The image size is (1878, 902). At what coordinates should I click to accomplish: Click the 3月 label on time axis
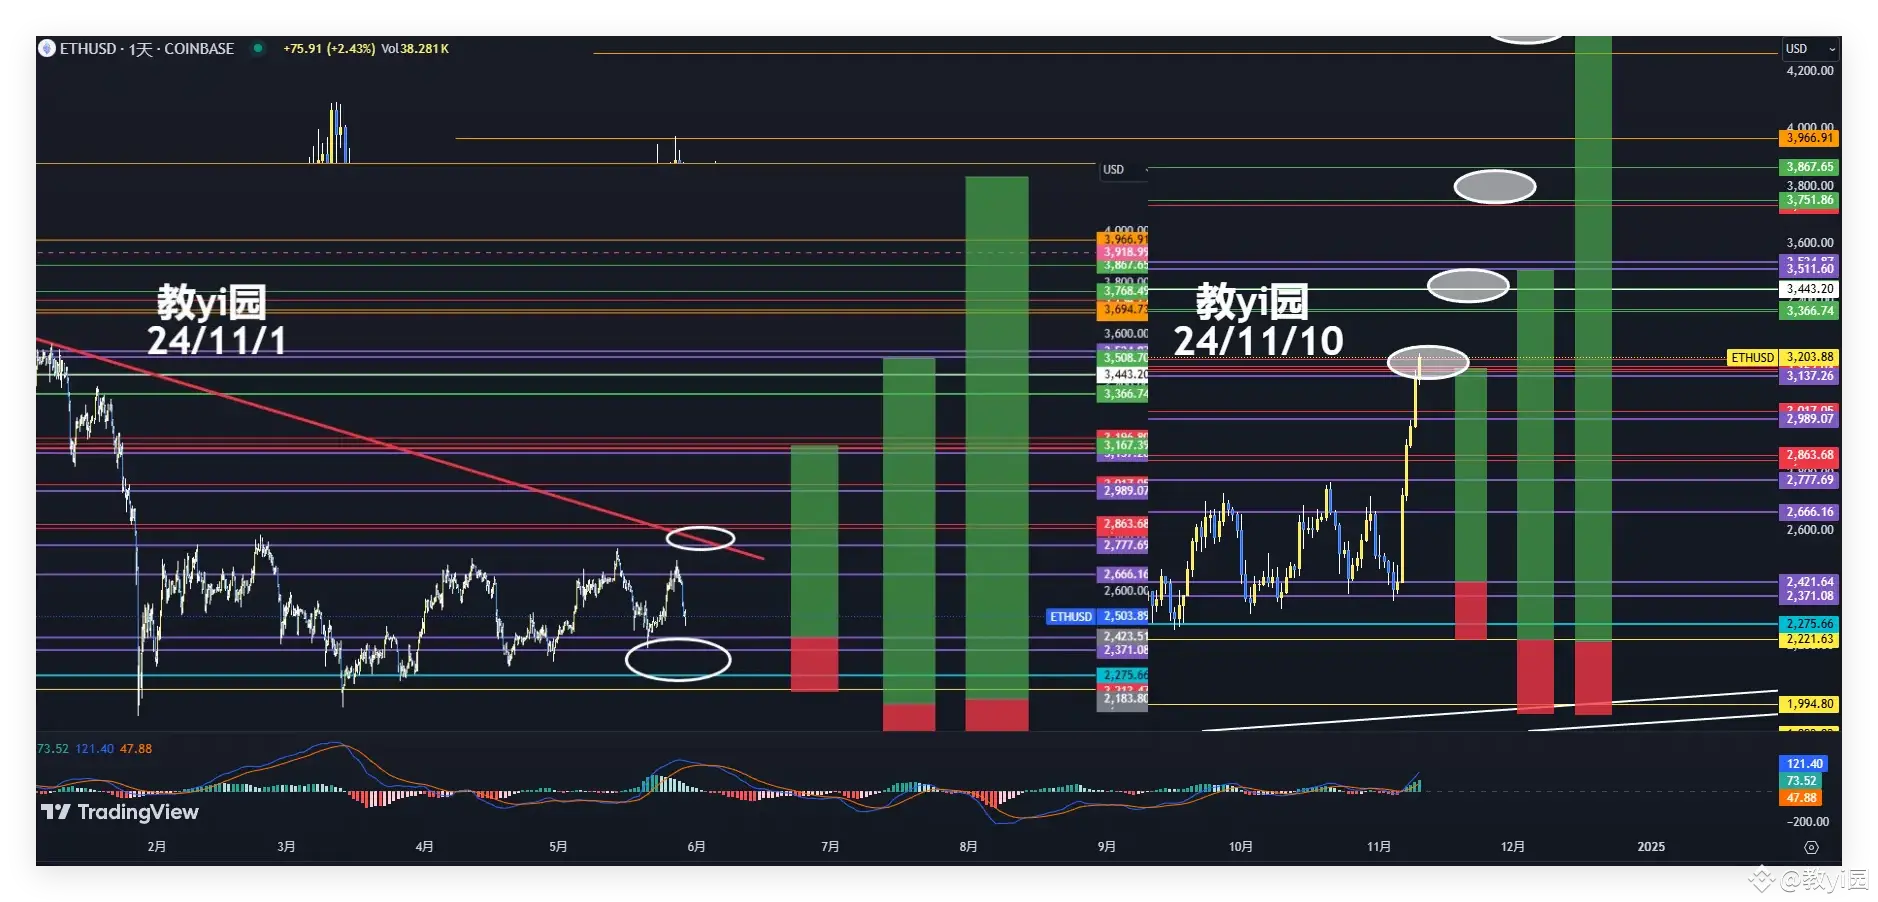[287, 847]
